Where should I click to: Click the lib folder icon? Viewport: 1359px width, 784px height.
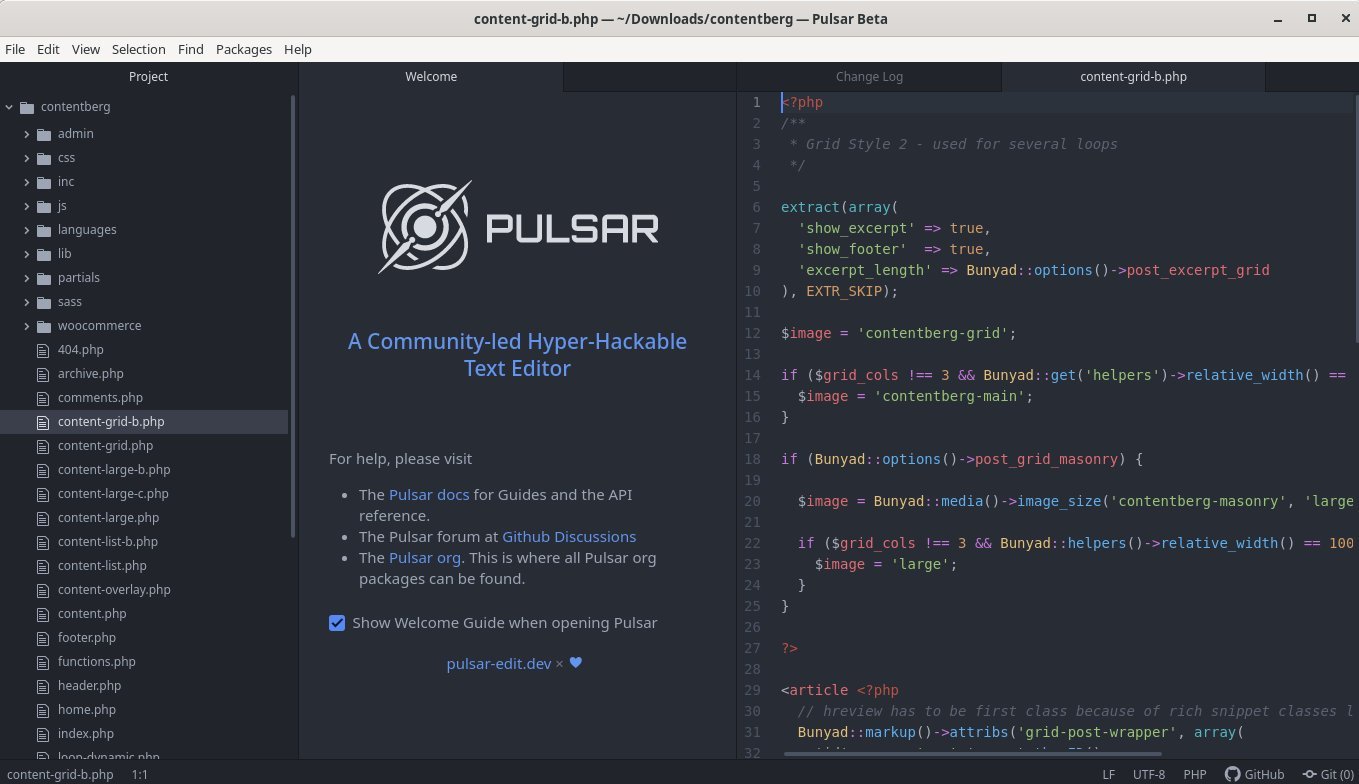coord(44,254)
